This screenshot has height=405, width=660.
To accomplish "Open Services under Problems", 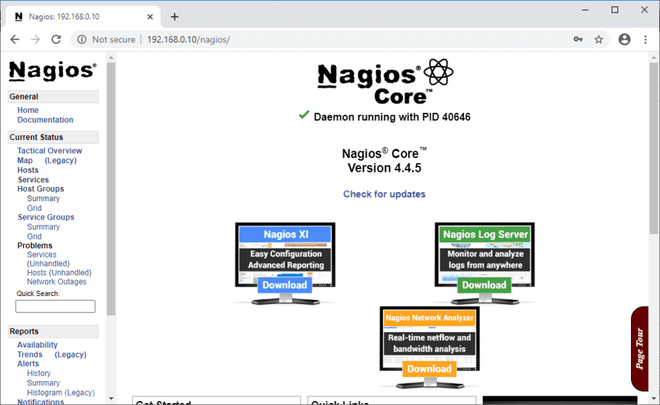I will (42, 254).
